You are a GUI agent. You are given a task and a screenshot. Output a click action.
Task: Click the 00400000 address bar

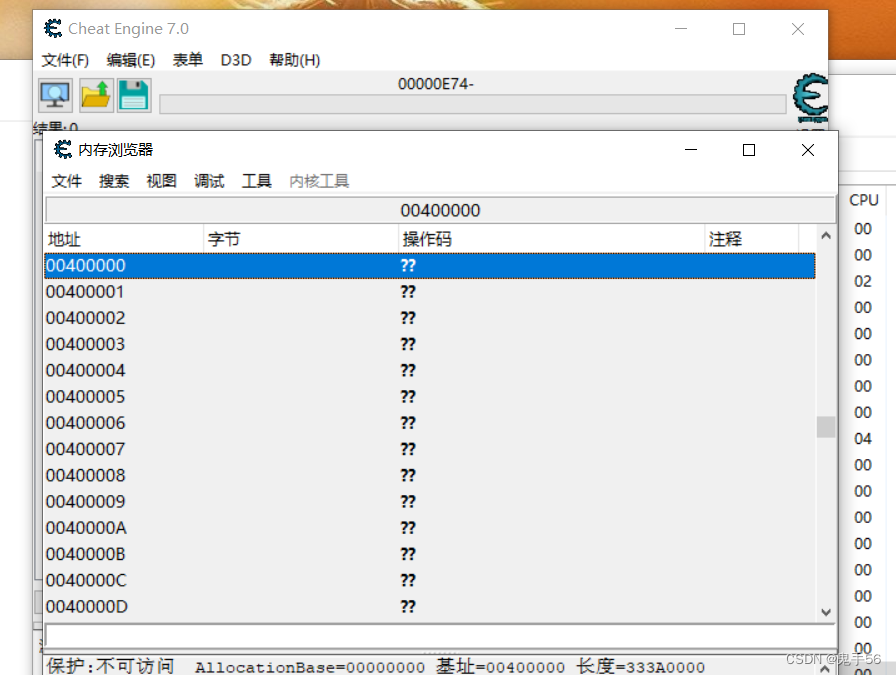440,210
